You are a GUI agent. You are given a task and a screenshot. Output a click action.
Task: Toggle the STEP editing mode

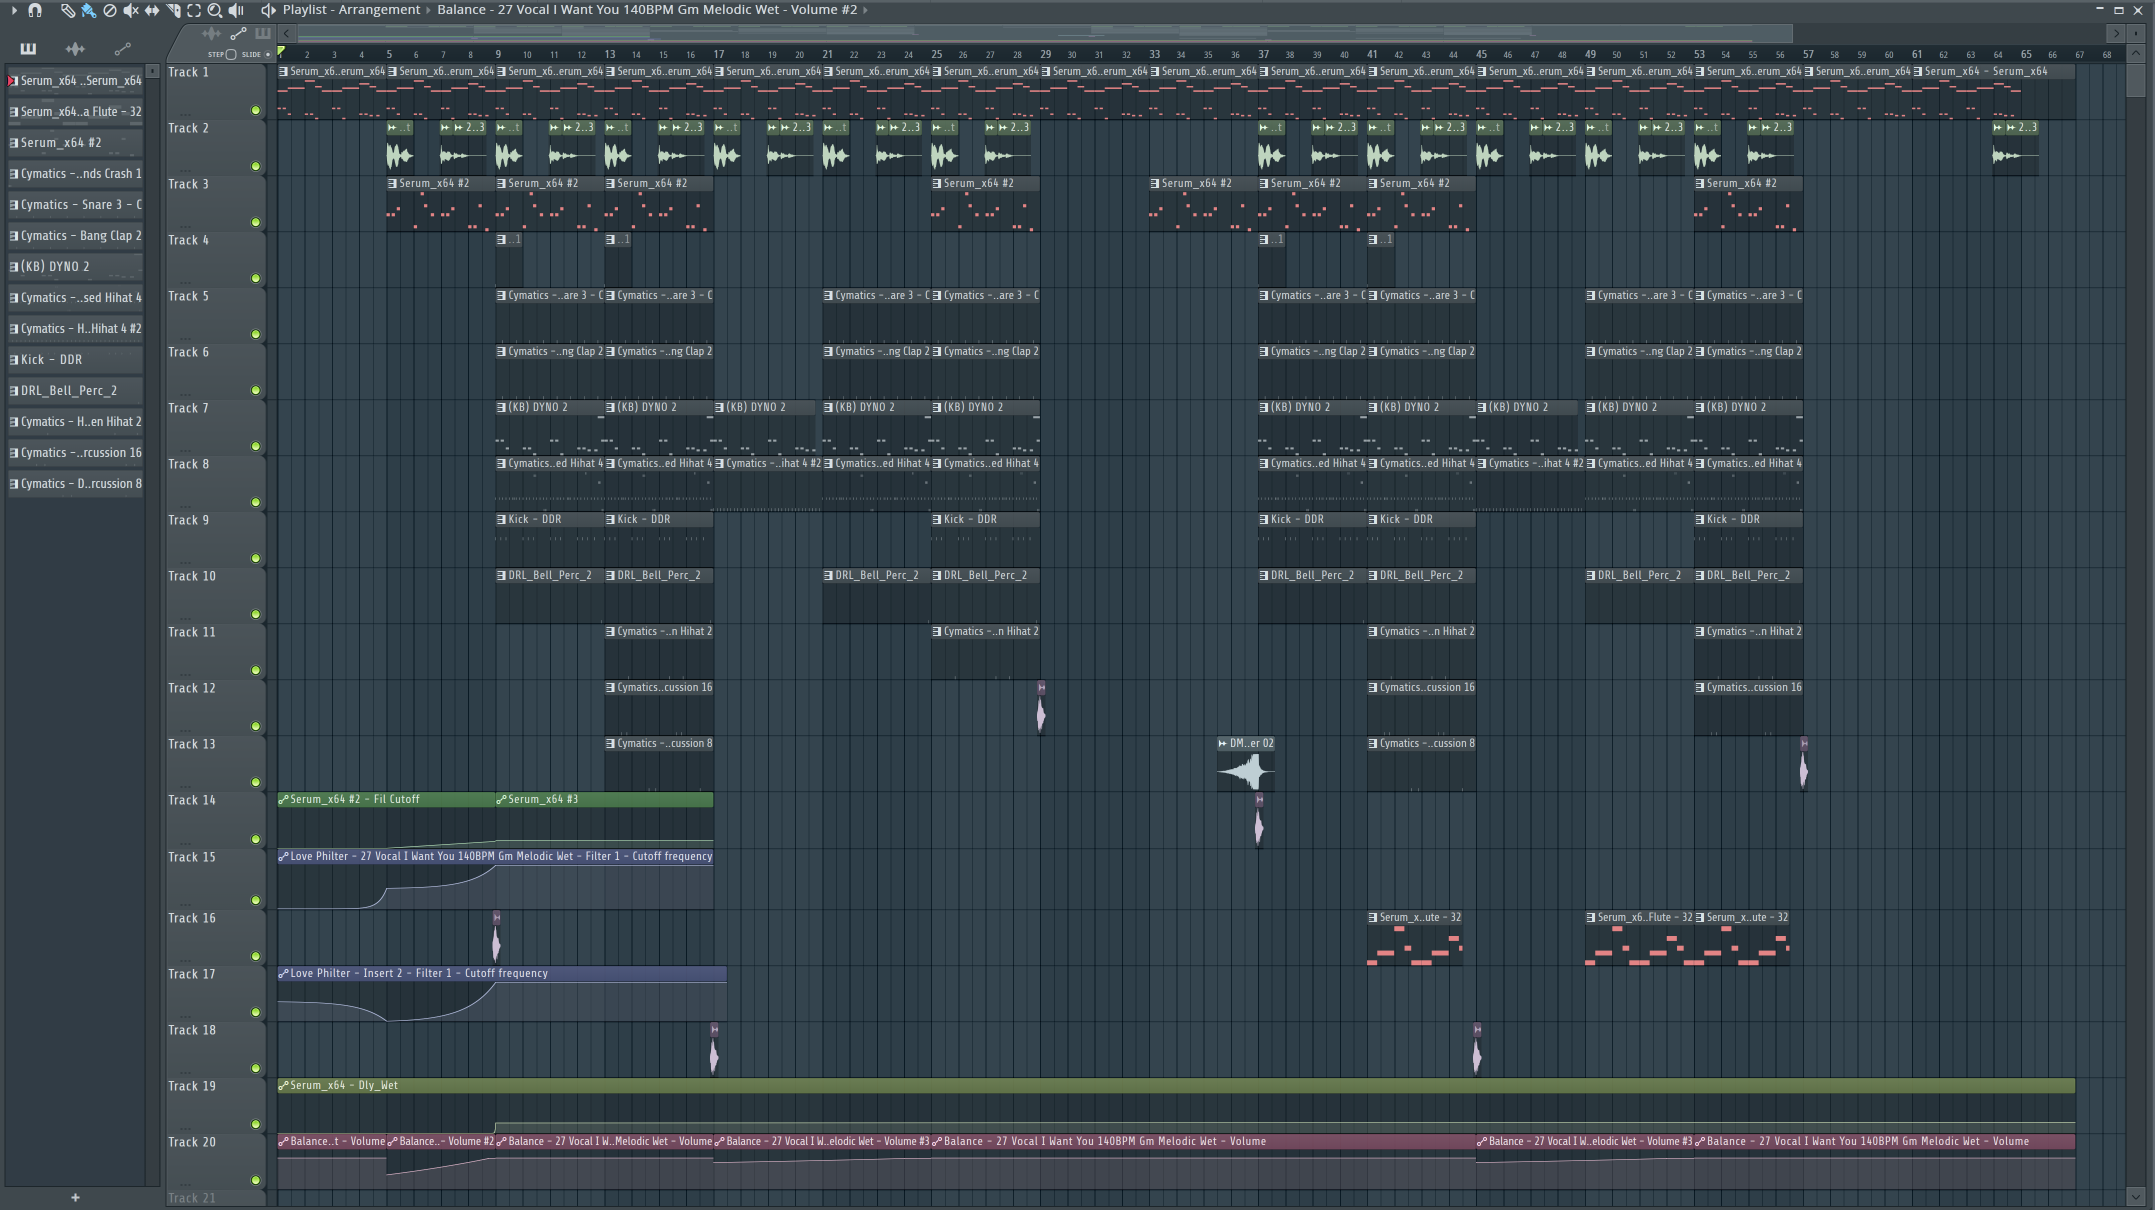point(231,54)
